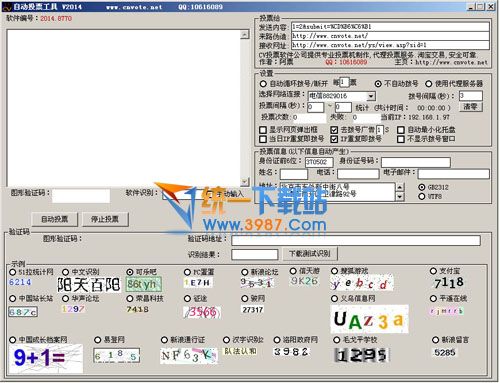This screenshot has height=383, width=500.
Task: Click 来路伪造 URL field
Action: [390, 36]
